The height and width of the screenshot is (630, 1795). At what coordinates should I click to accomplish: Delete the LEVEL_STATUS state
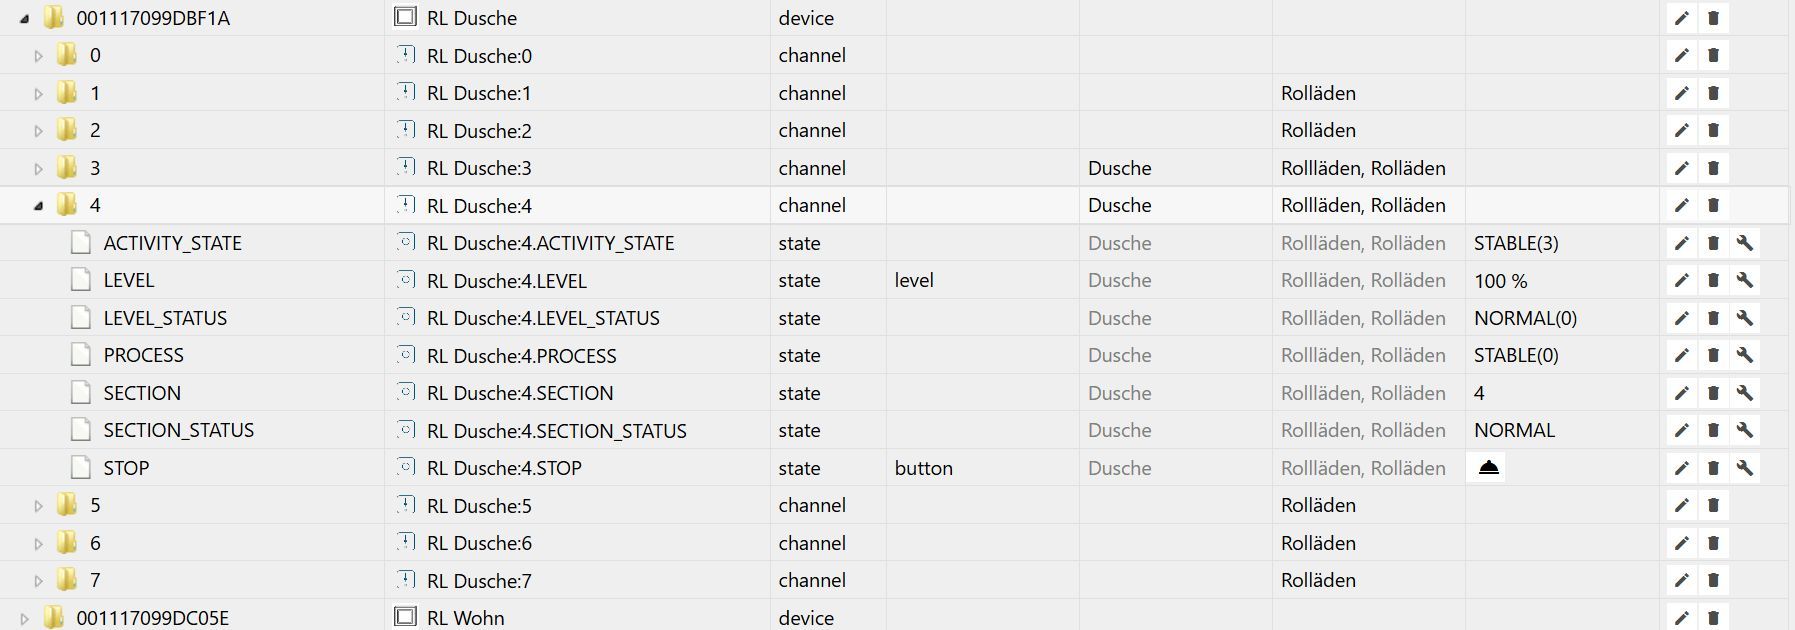(1713, 318)
